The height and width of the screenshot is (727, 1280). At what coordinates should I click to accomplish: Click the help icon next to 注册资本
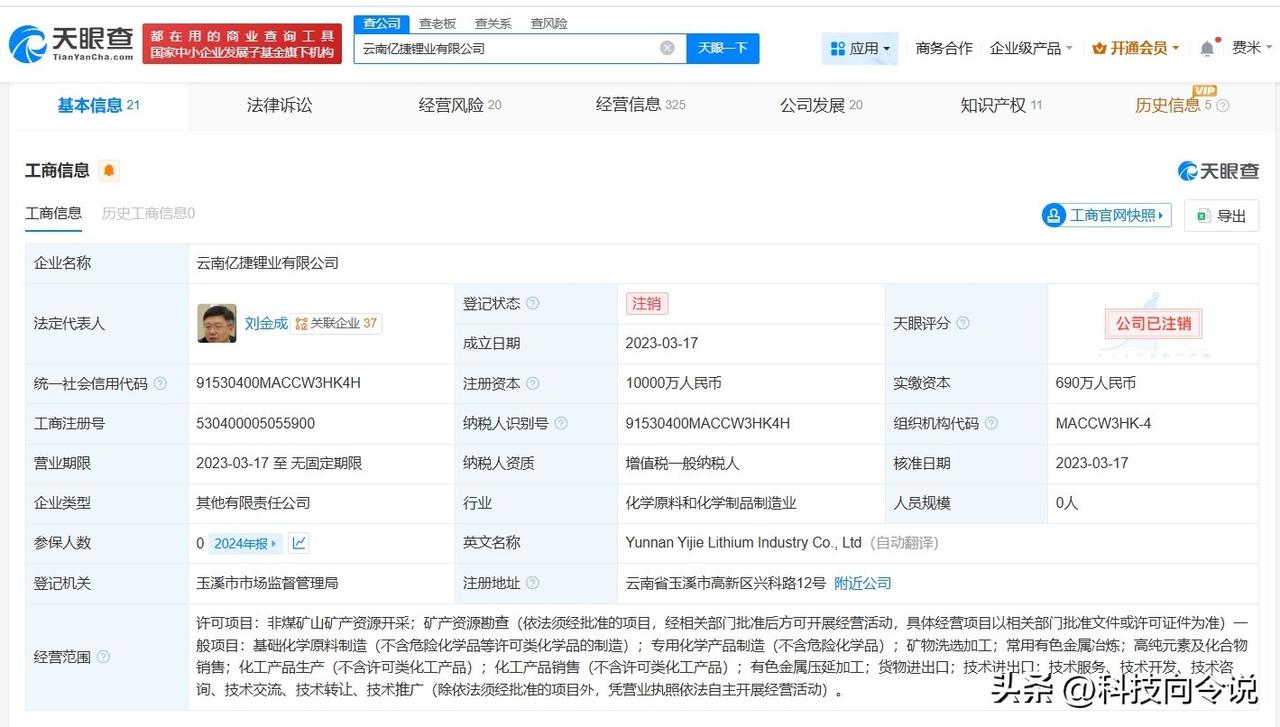(x=534, y=383)
